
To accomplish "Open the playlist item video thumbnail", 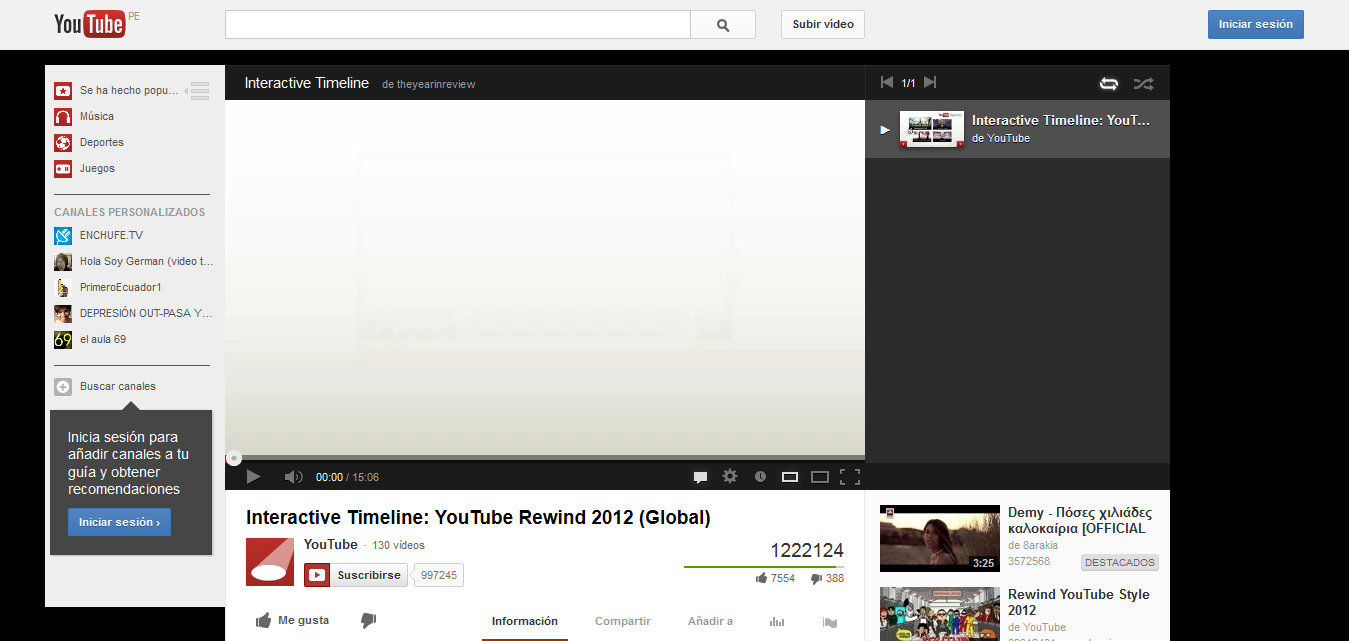I will click(932, 130).
